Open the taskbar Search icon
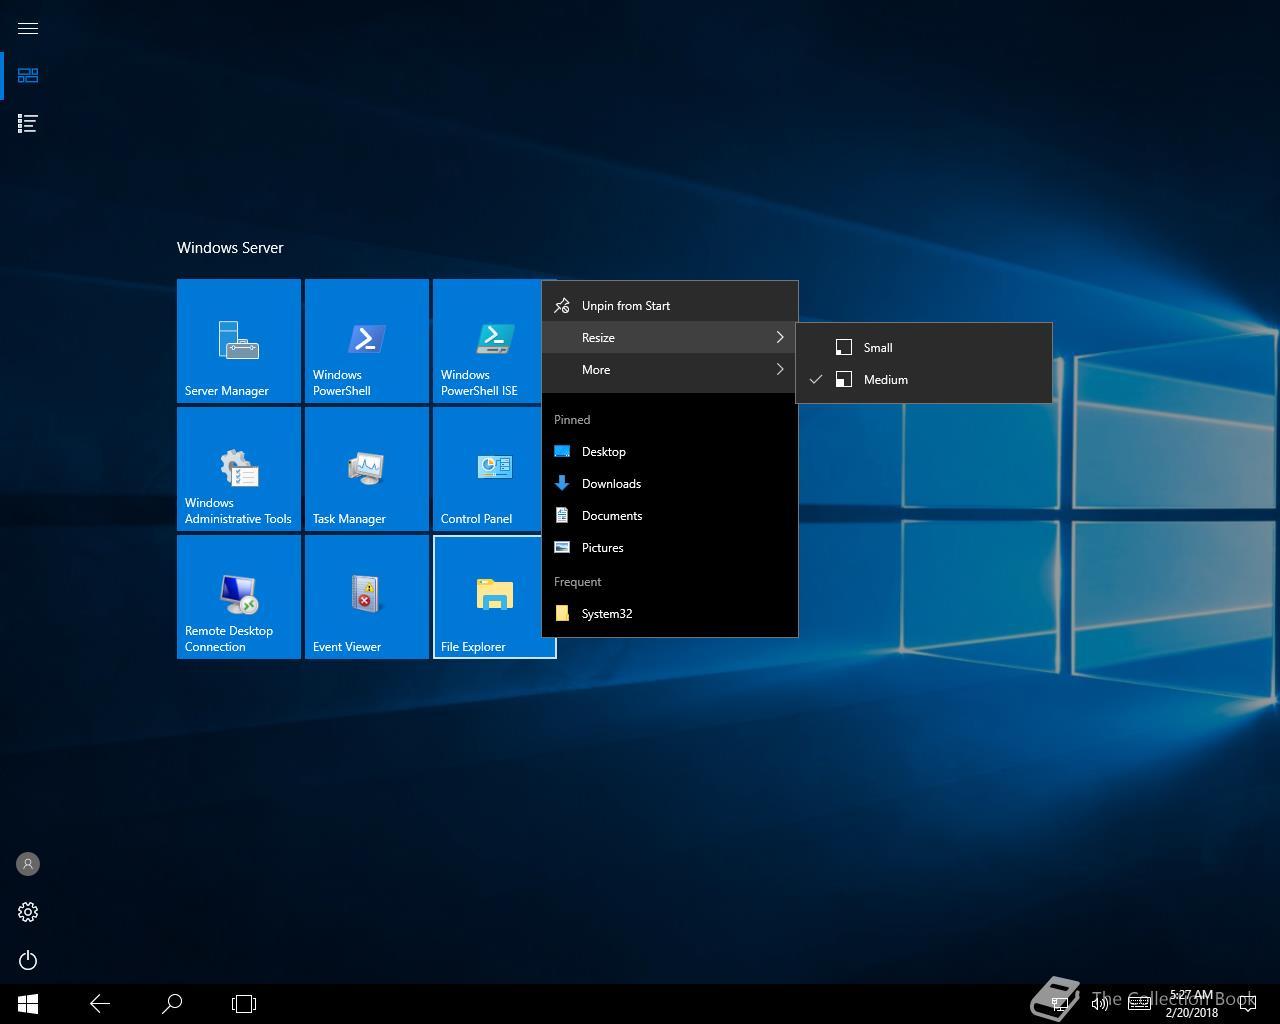1280x1024 pixels. click(172, 1003)
